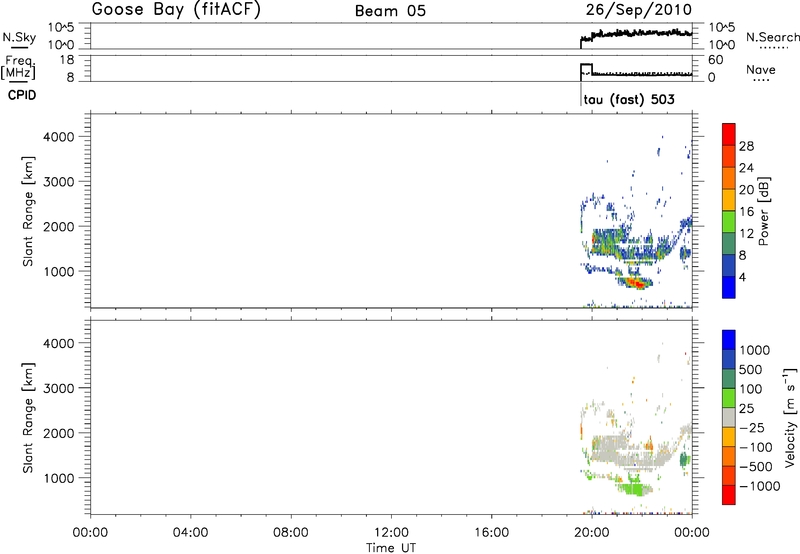Click the '4000' label on the power panel
The height and width of the screenshot is (554, 800).
(x=59, y=137)
